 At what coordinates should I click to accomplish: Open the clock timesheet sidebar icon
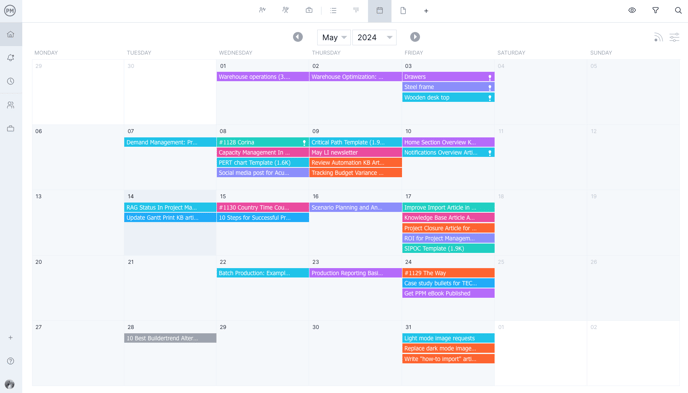(11, 82)
